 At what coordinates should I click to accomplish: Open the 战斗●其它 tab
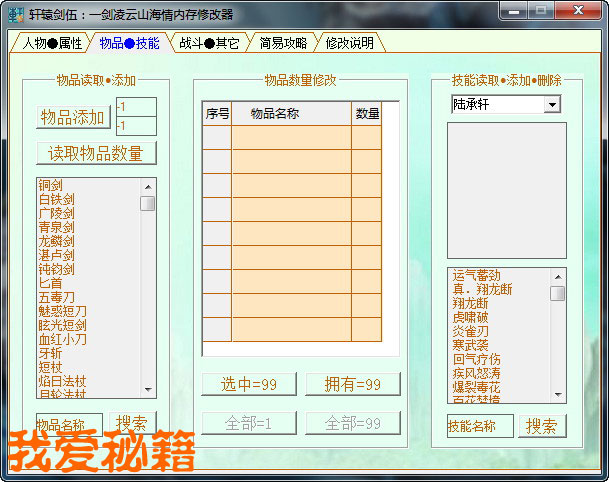(x=209, y=44)
